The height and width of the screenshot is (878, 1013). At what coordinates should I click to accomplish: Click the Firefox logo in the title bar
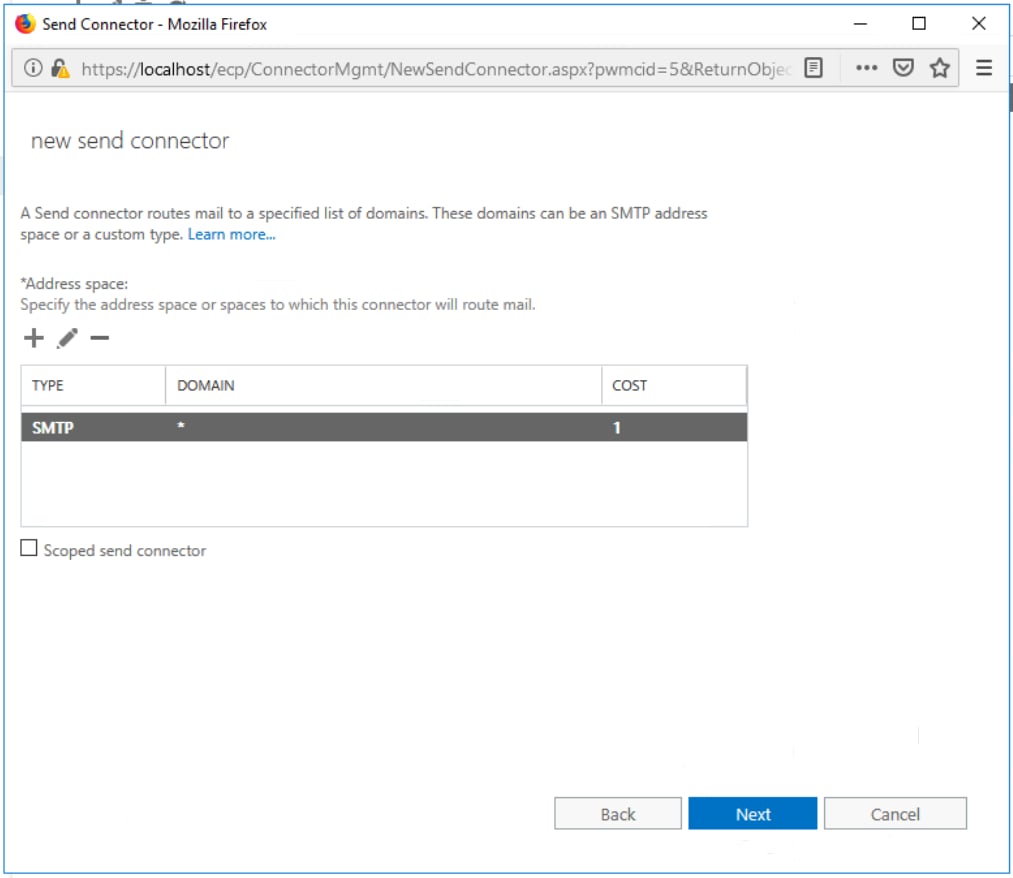[x=25, y=24]
